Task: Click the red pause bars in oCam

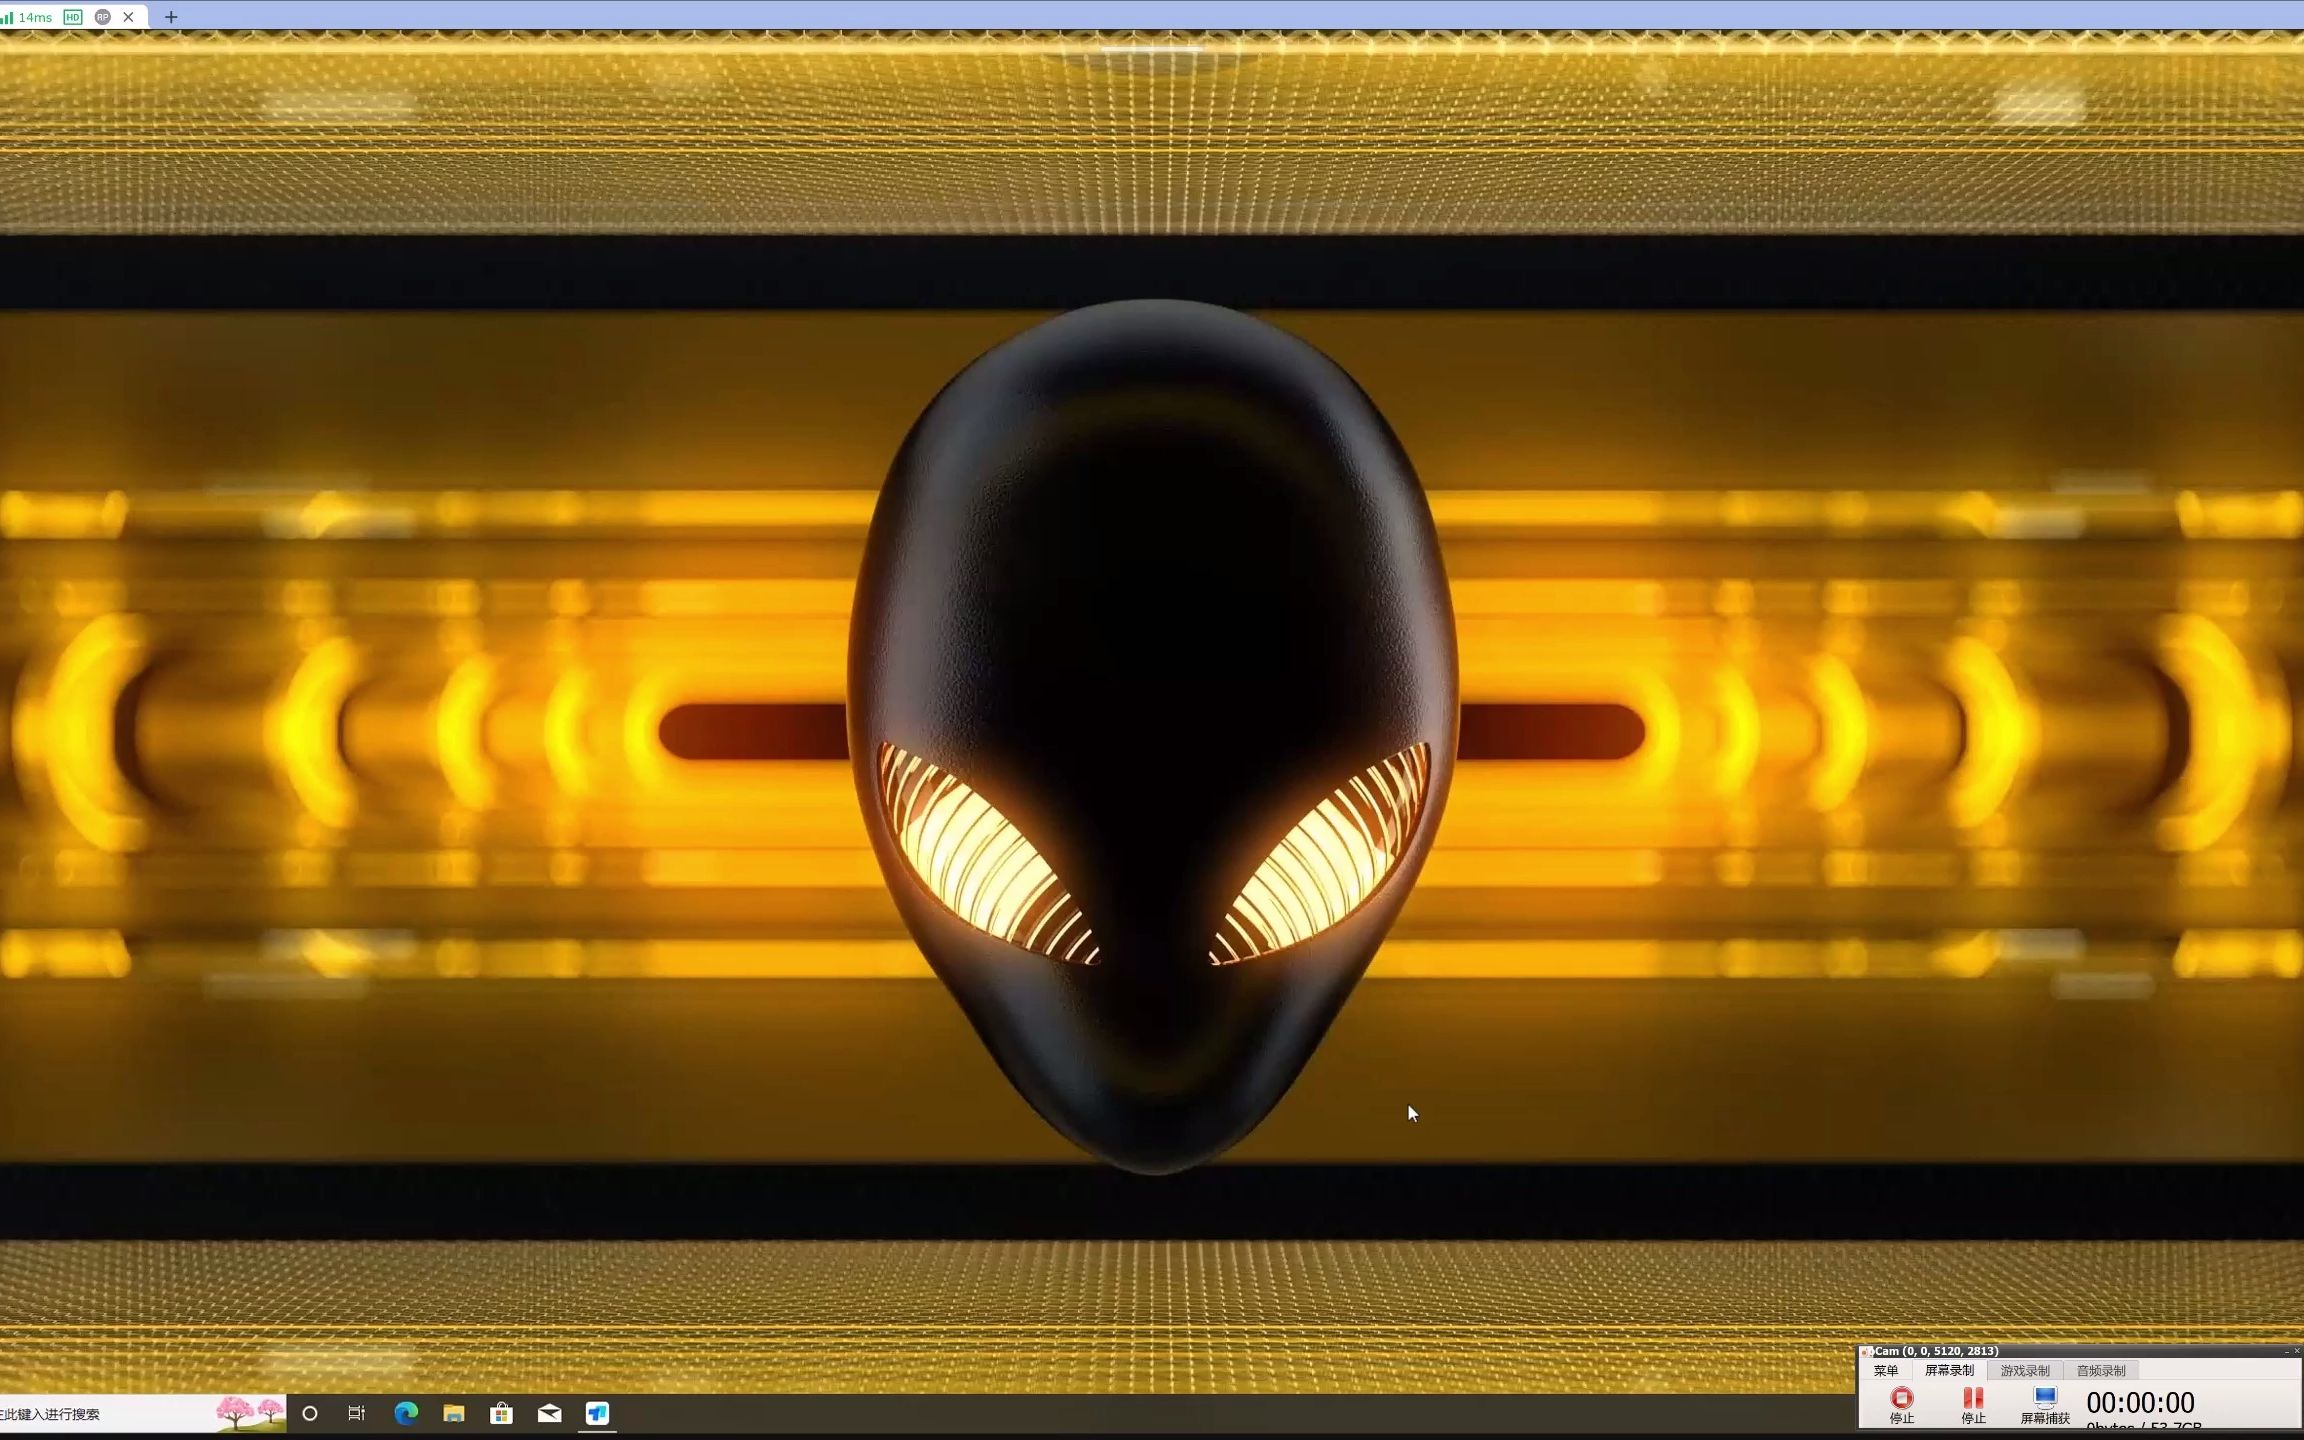Action: (x=1972, y=1398)
